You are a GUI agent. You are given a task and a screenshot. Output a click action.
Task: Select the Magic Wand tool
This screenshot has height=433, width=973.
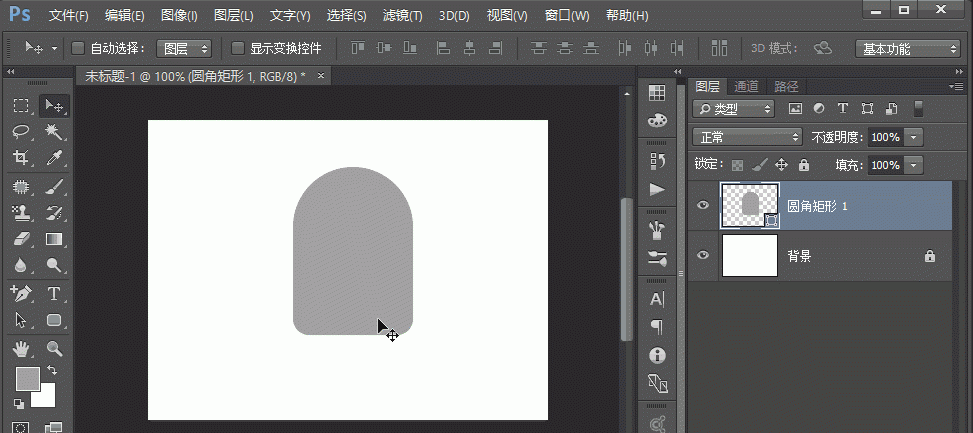tap(54, 132)
